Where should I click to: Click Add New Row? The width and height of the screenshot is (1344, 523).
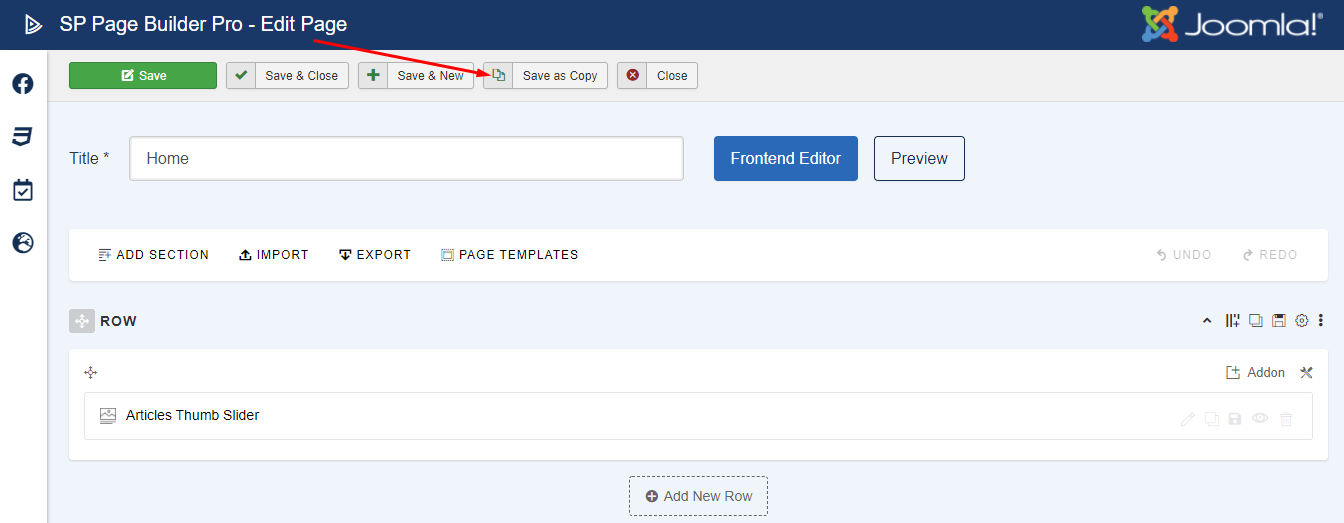coord(698,496)
